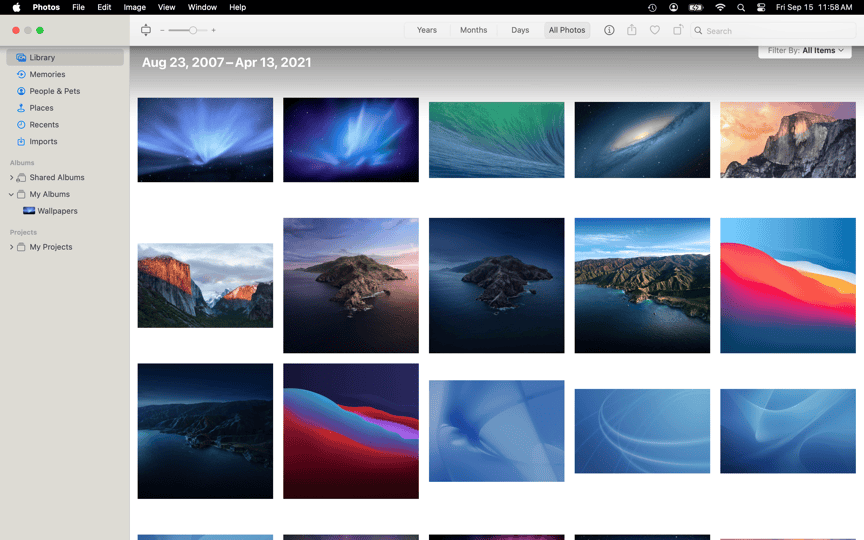This screenshot has width=864, height=540.
Task: Open the Photos app menu
Action: 46,7
